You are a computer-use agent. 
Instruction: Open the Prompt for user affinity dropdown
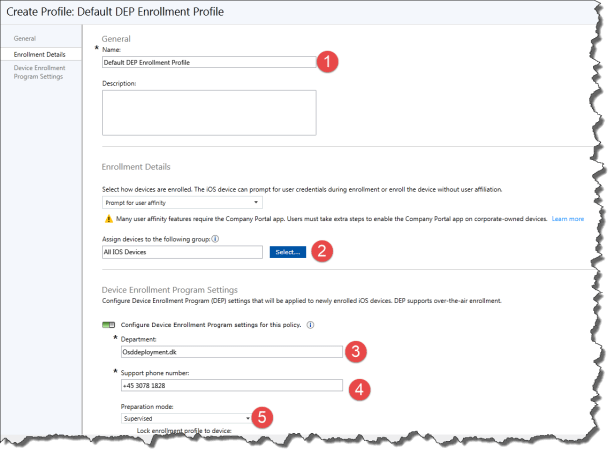tap(182, 202)
